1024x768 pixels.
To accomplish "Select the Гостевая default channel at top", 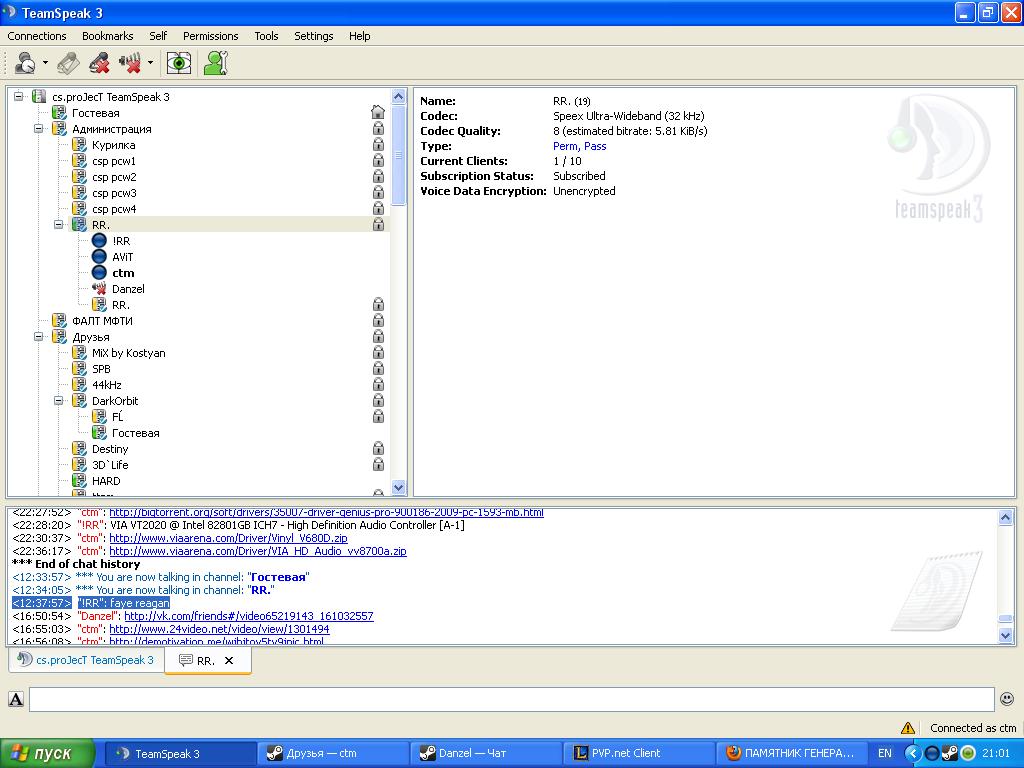I will point(95,113).
